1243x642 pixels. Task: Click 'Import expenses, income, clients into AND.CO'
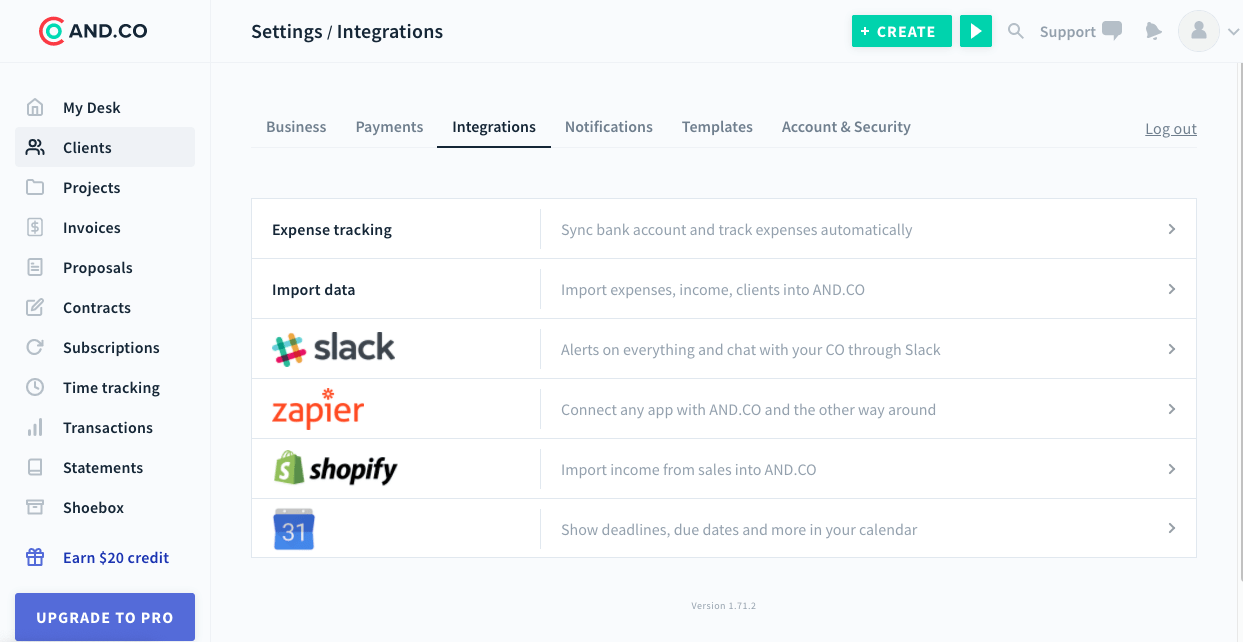[x=713, y=290]
